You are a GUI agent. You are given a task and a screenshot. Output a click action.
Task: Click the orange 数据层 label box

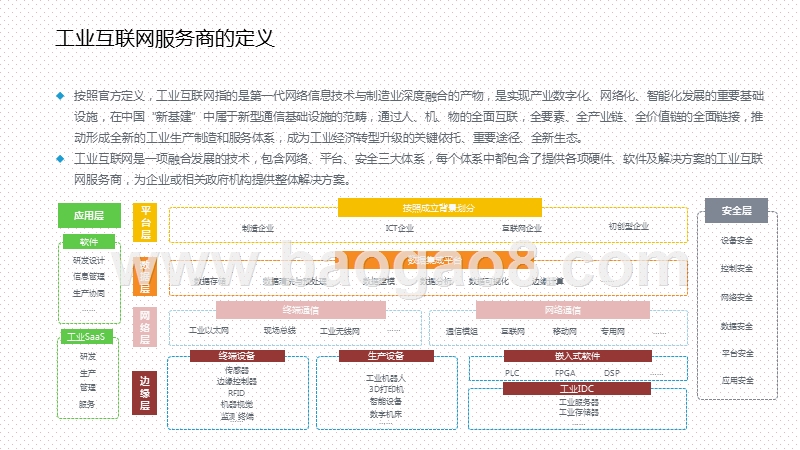[145, 276]
